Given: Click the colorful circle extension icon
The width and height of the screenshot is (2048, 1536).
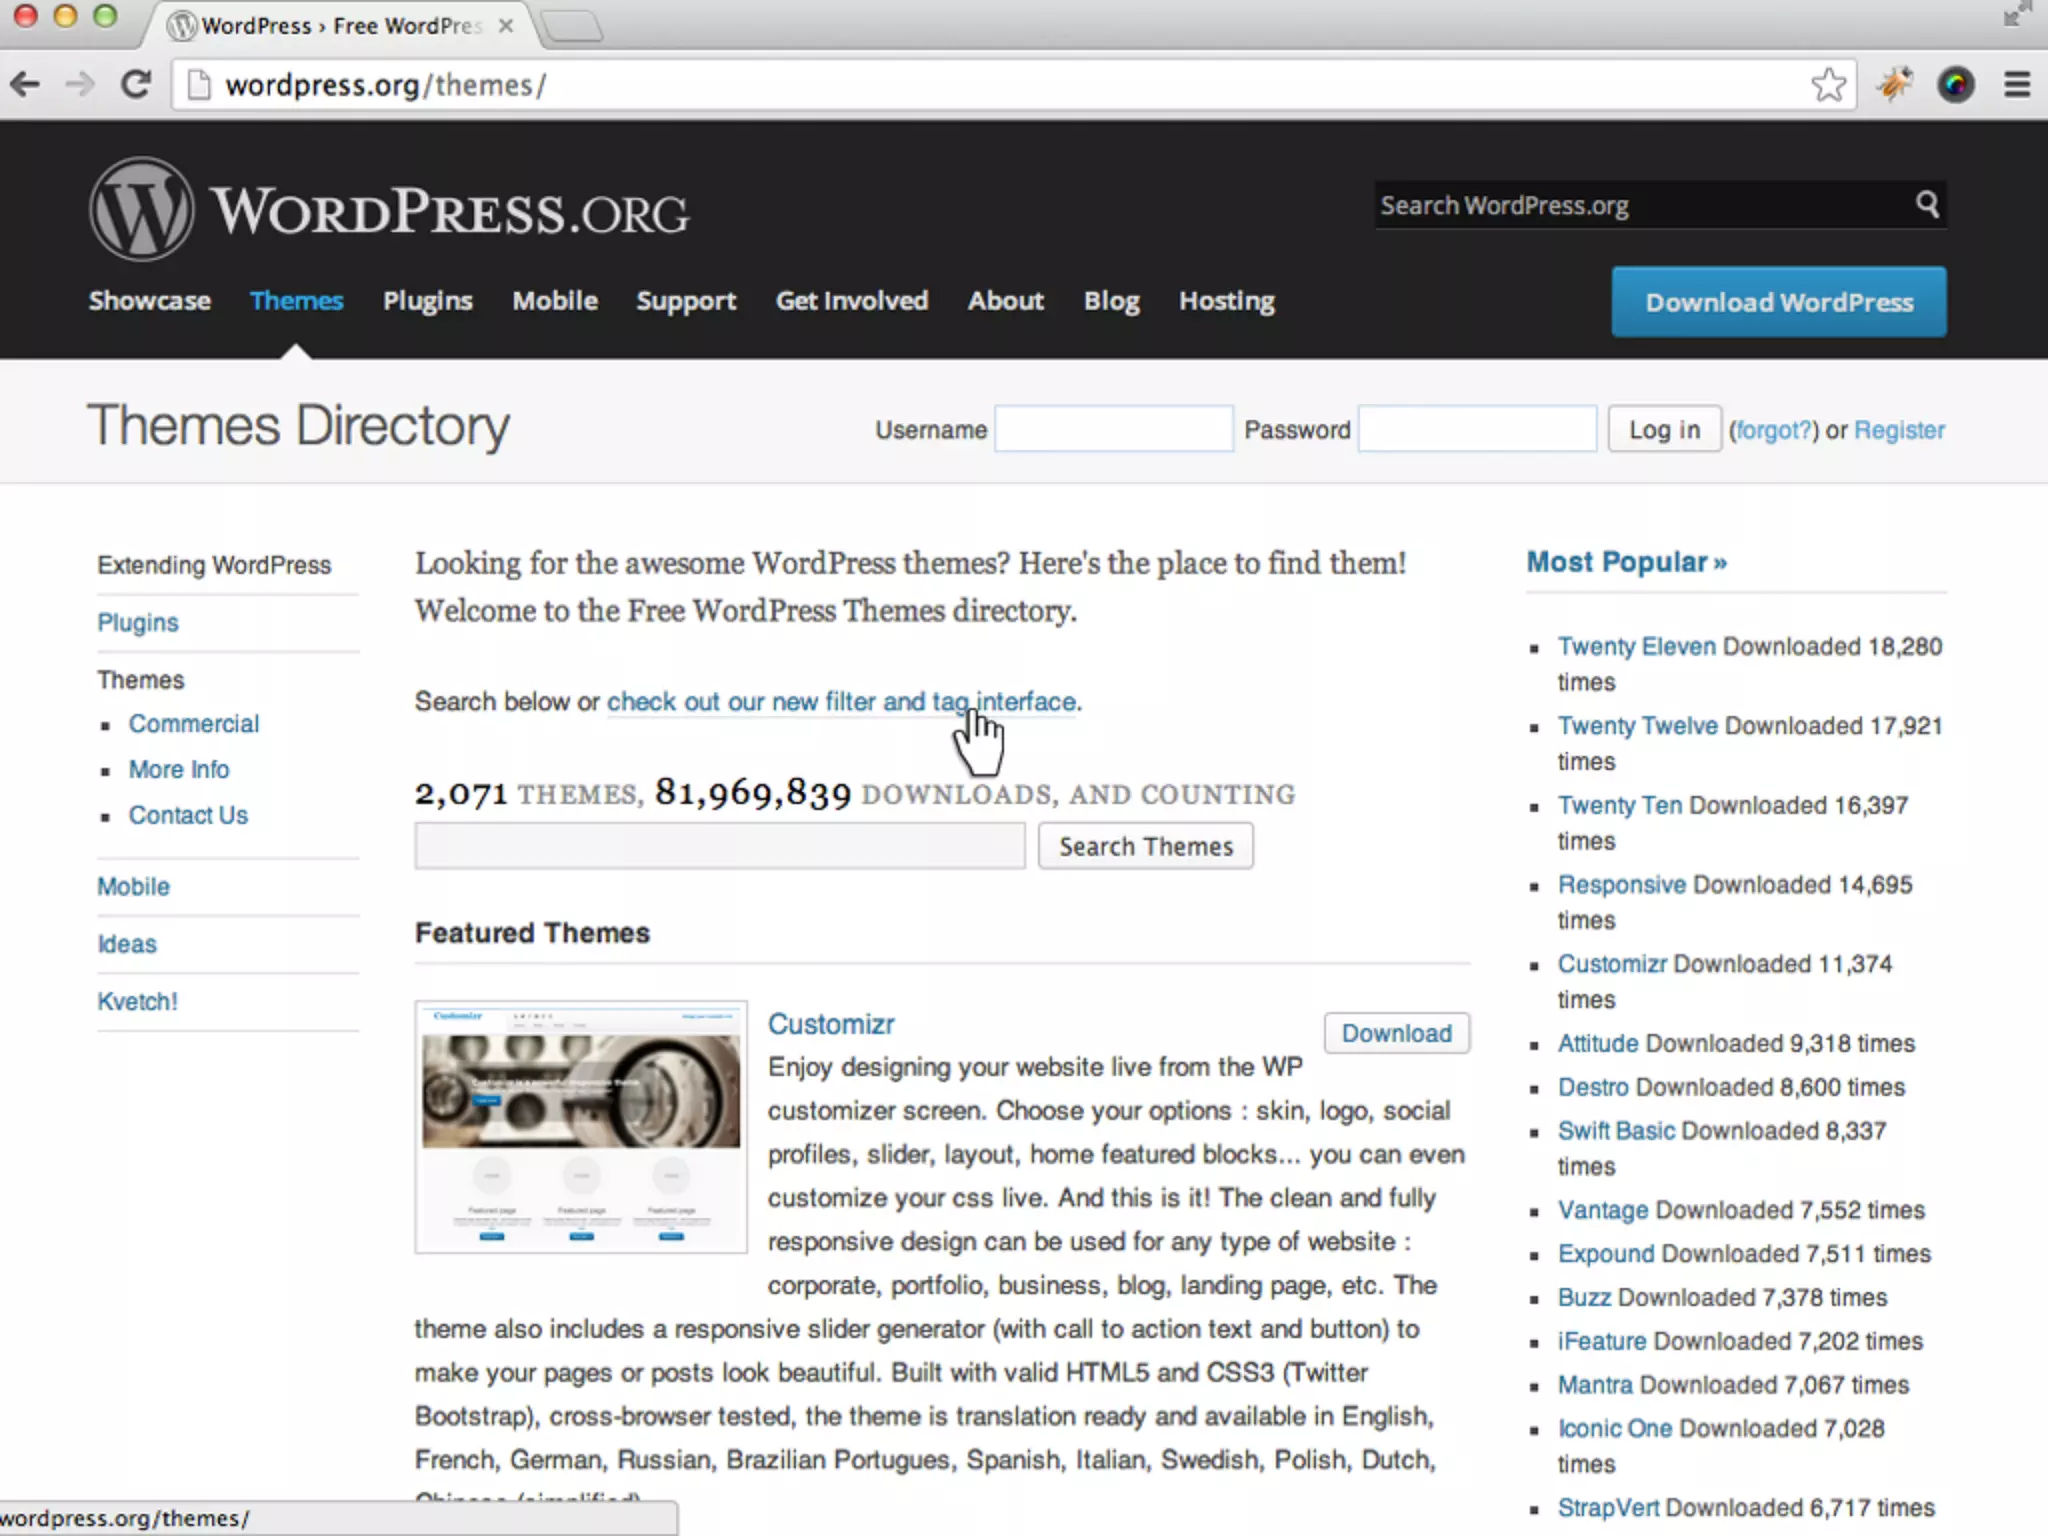Looking at the screenshot, I should click(x=1955, y=85).
